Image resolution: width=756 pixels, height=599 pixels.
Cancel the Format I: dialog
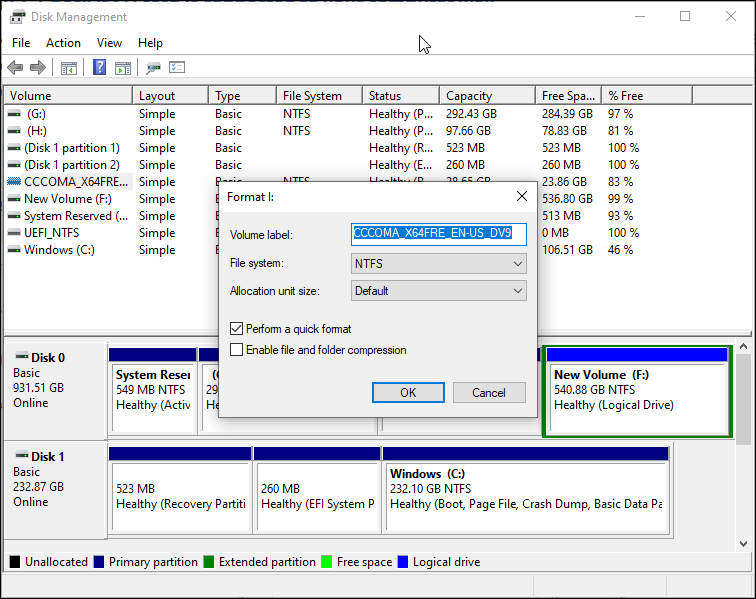coord(489,392)
